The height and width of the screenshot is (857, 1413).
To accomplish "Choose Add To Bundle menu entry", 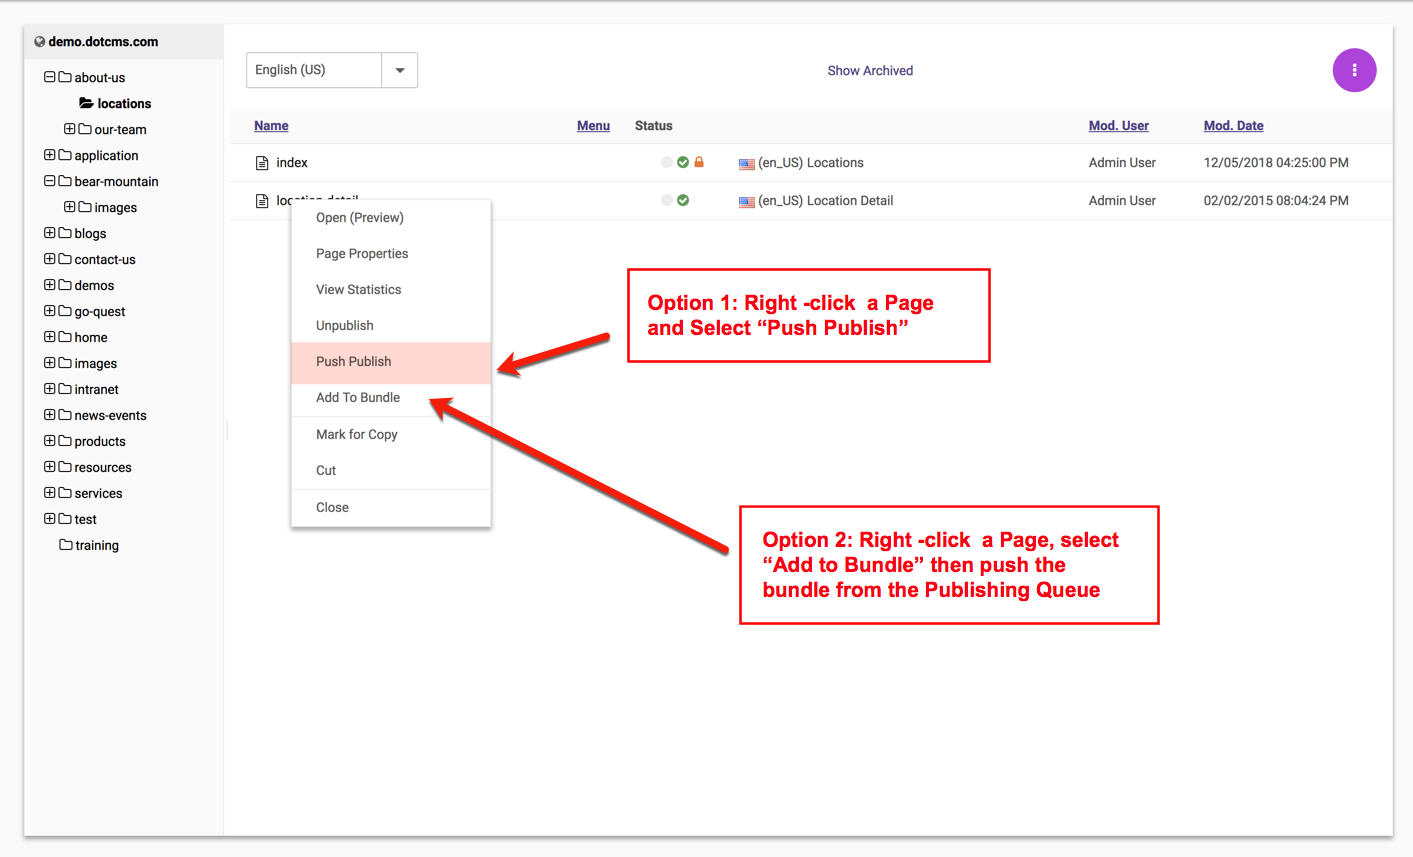I will point(358,398).
